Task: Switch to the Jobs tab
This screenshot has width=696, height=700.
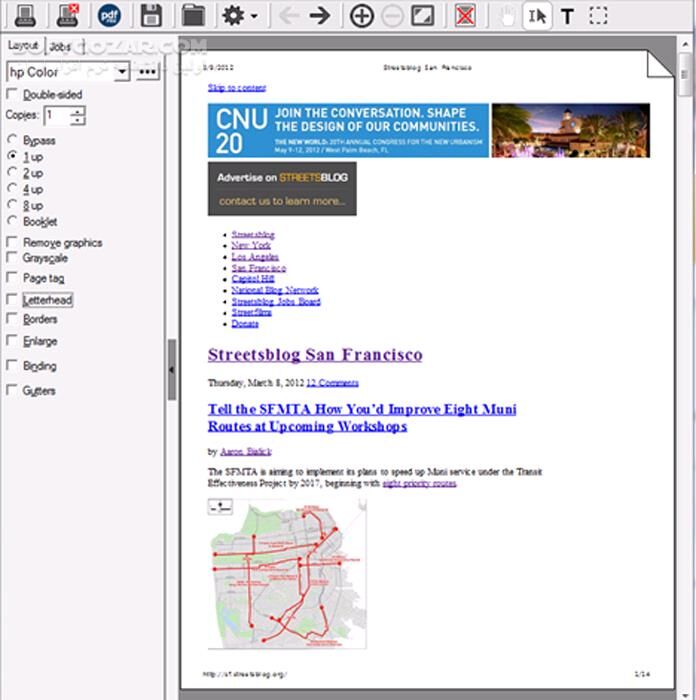Action: 60,46
